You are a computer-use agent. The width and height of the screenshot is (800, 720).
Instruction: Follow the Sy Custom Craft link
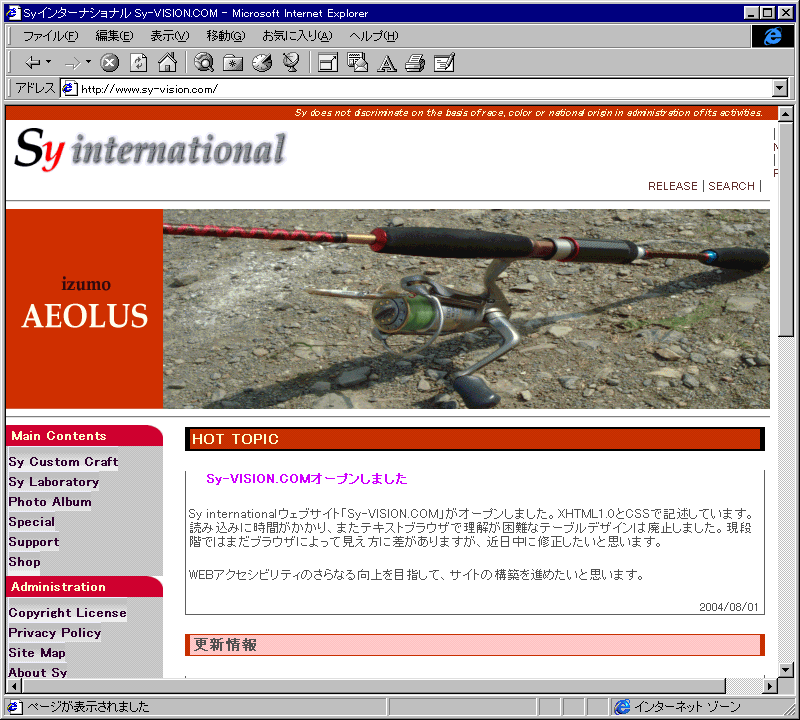tap(63, 462)
